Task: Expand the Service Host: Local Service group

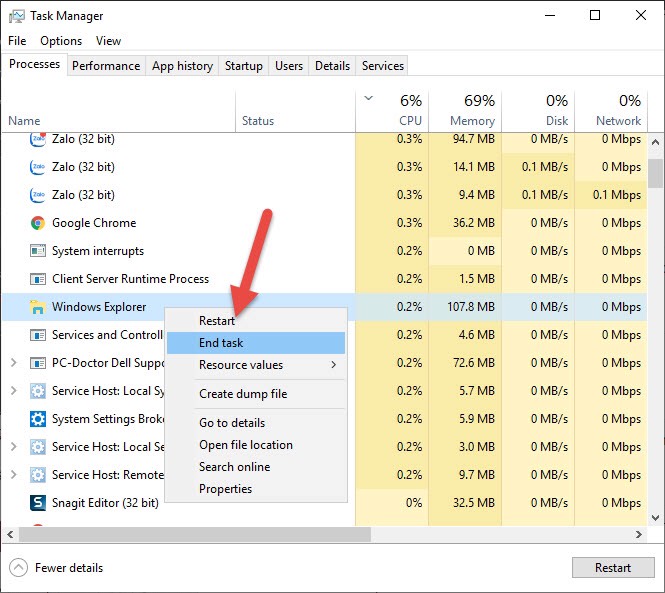Action: 13,447
